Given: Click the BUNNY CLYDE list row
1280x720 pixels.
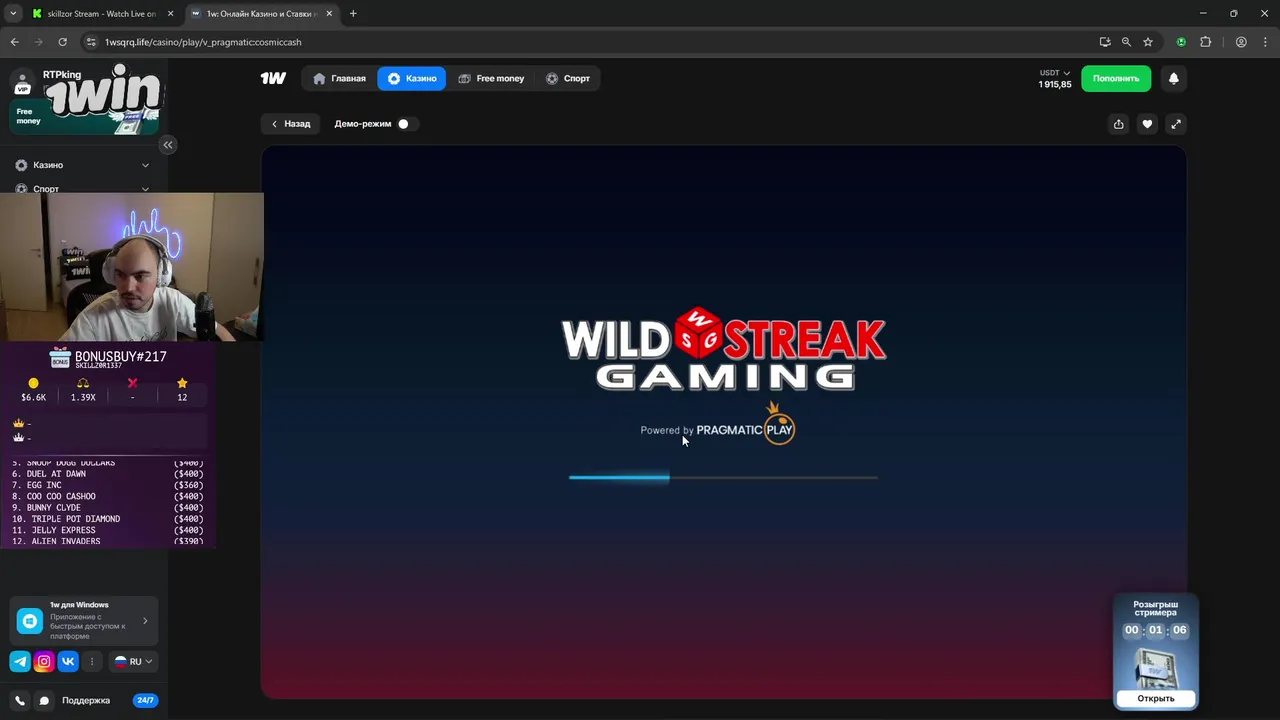Looking at the screenshot, I should click(x=108, y=508).
